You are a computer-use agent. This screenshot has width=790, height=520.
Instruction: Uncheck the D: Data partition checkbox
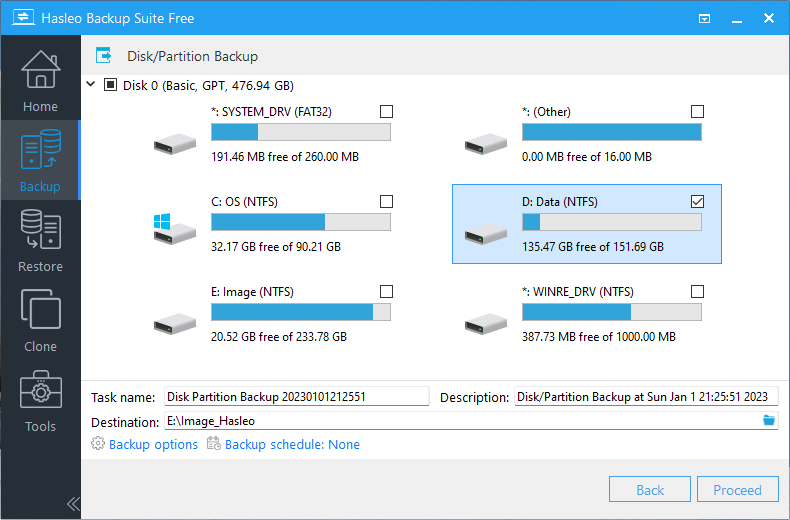coord(698,202)
